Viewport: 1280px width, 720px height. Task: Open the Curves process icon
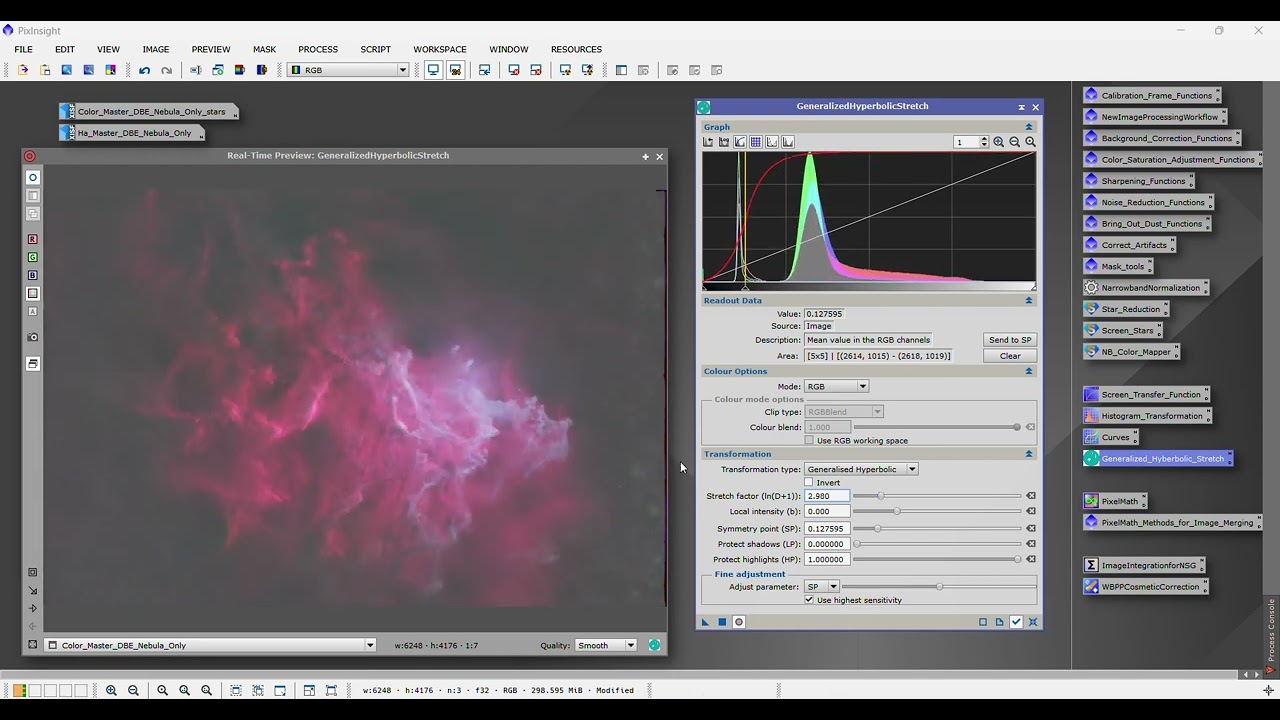click(1114, 437)
